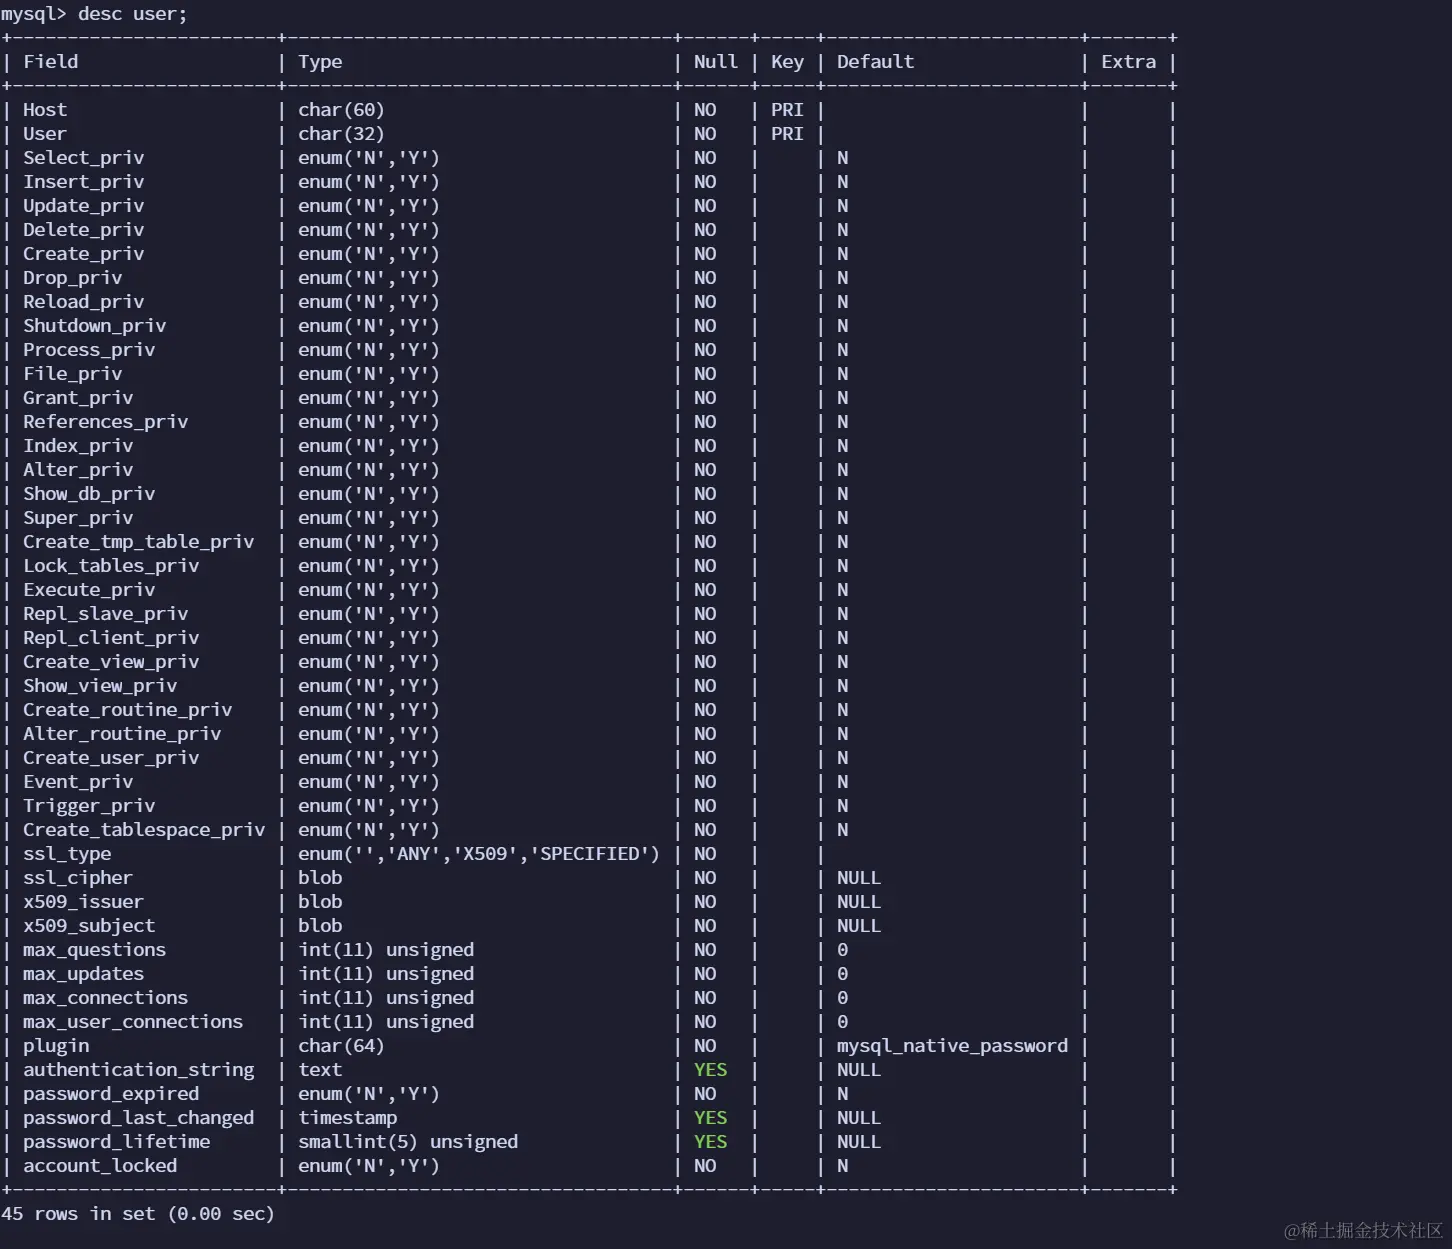The image size is (1452, 1249).
Task: Select the 'max_questions' field
Action: click(95, 950)
